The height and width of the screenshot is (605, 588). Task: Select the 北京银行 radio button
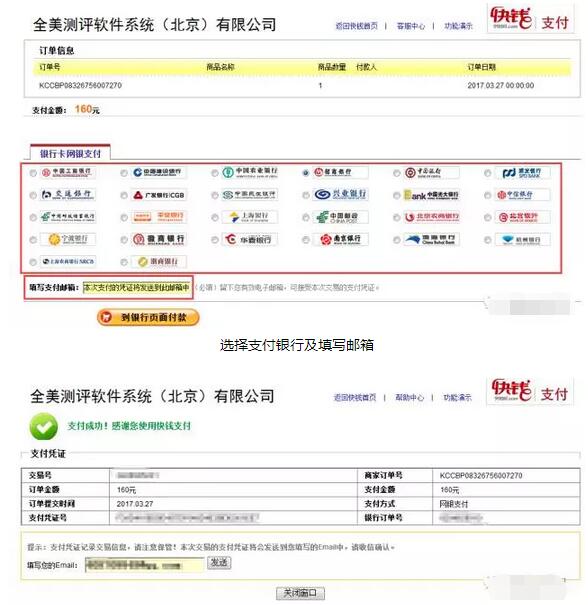488,218
